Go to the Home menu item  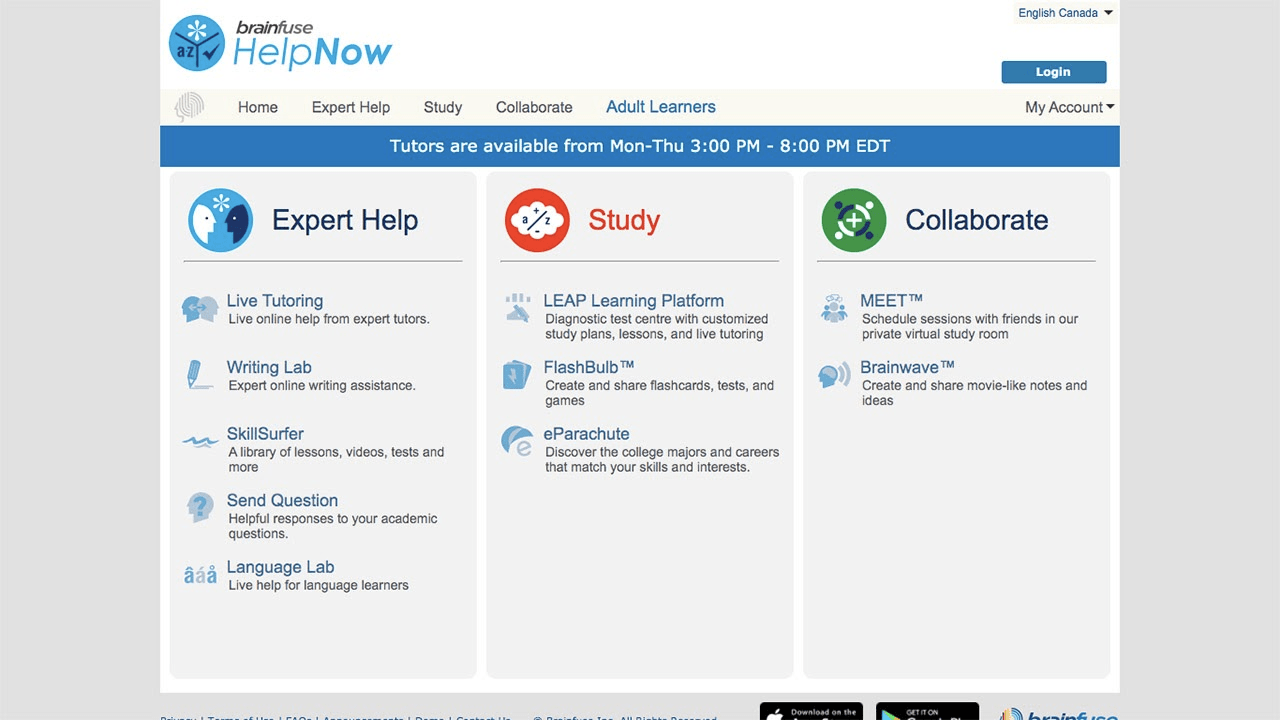[257, 107]
